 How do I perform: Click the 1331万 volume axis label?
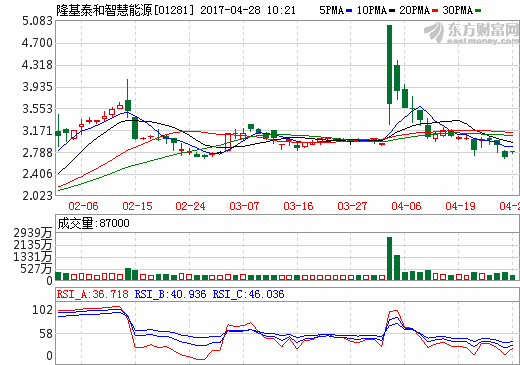pos(33,257)
